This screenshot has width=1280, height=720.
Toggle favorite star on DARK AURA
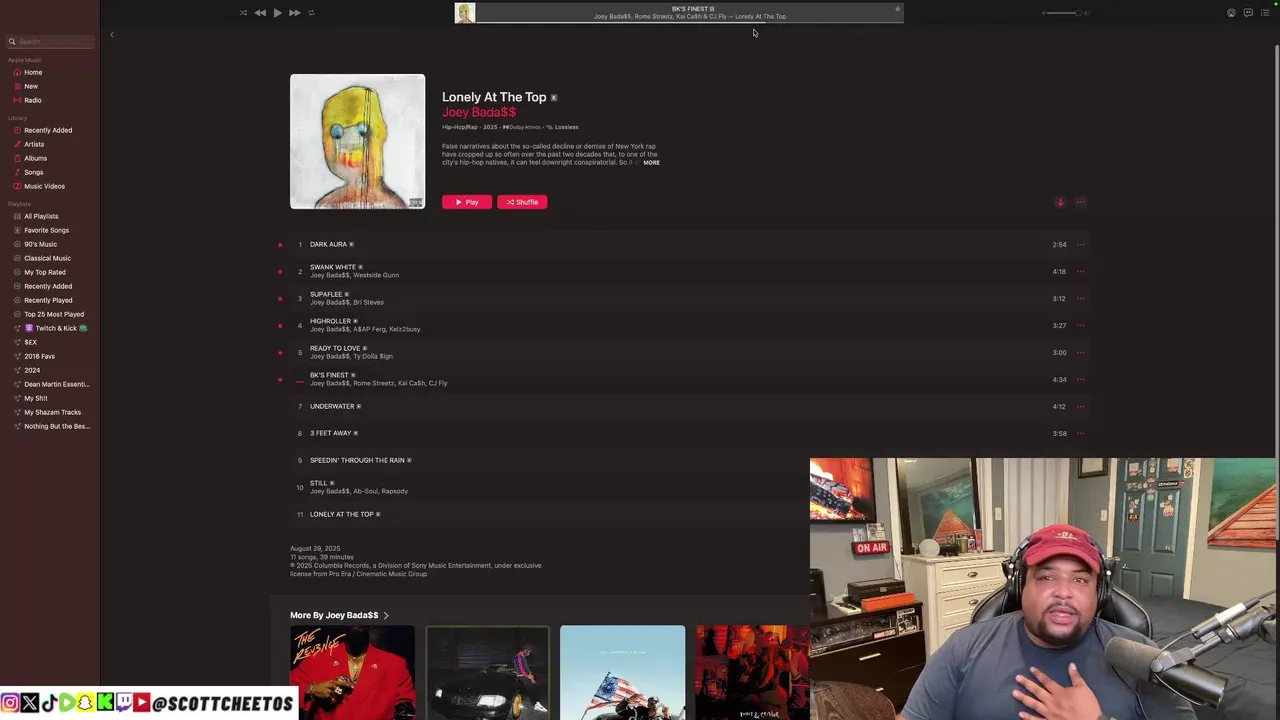click(280, 244)
